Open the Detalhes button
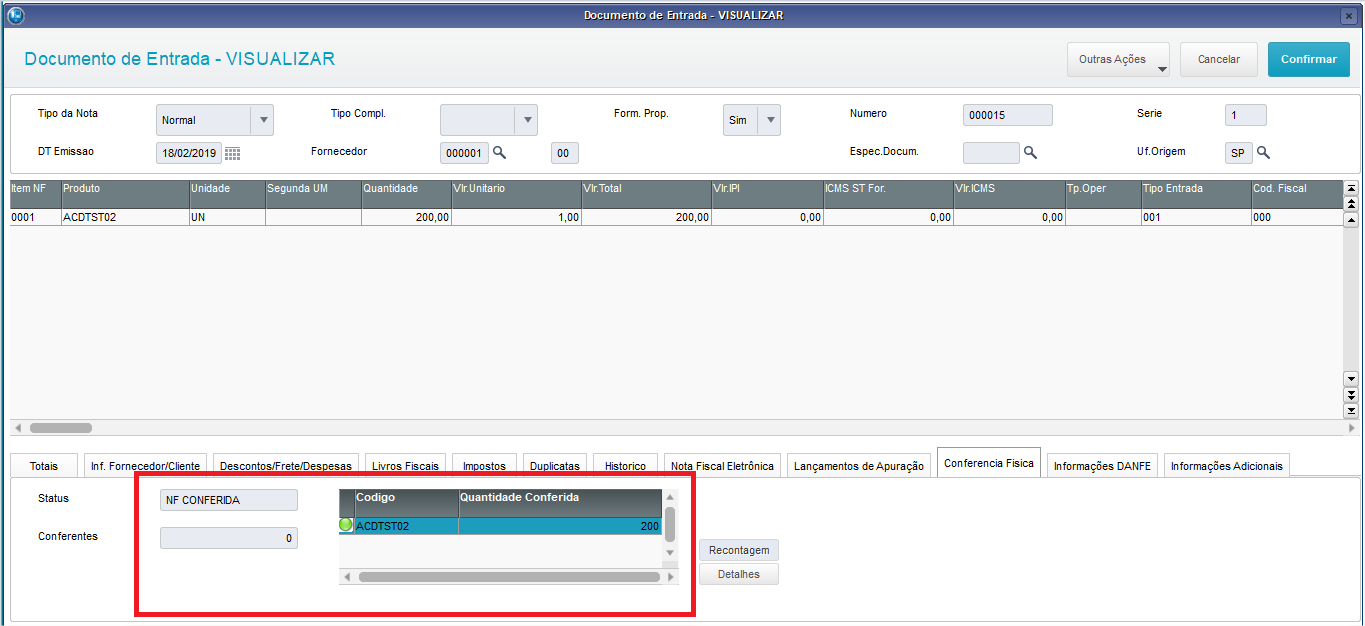This screenshot has height=626, width=1365. tap(739, 574)
